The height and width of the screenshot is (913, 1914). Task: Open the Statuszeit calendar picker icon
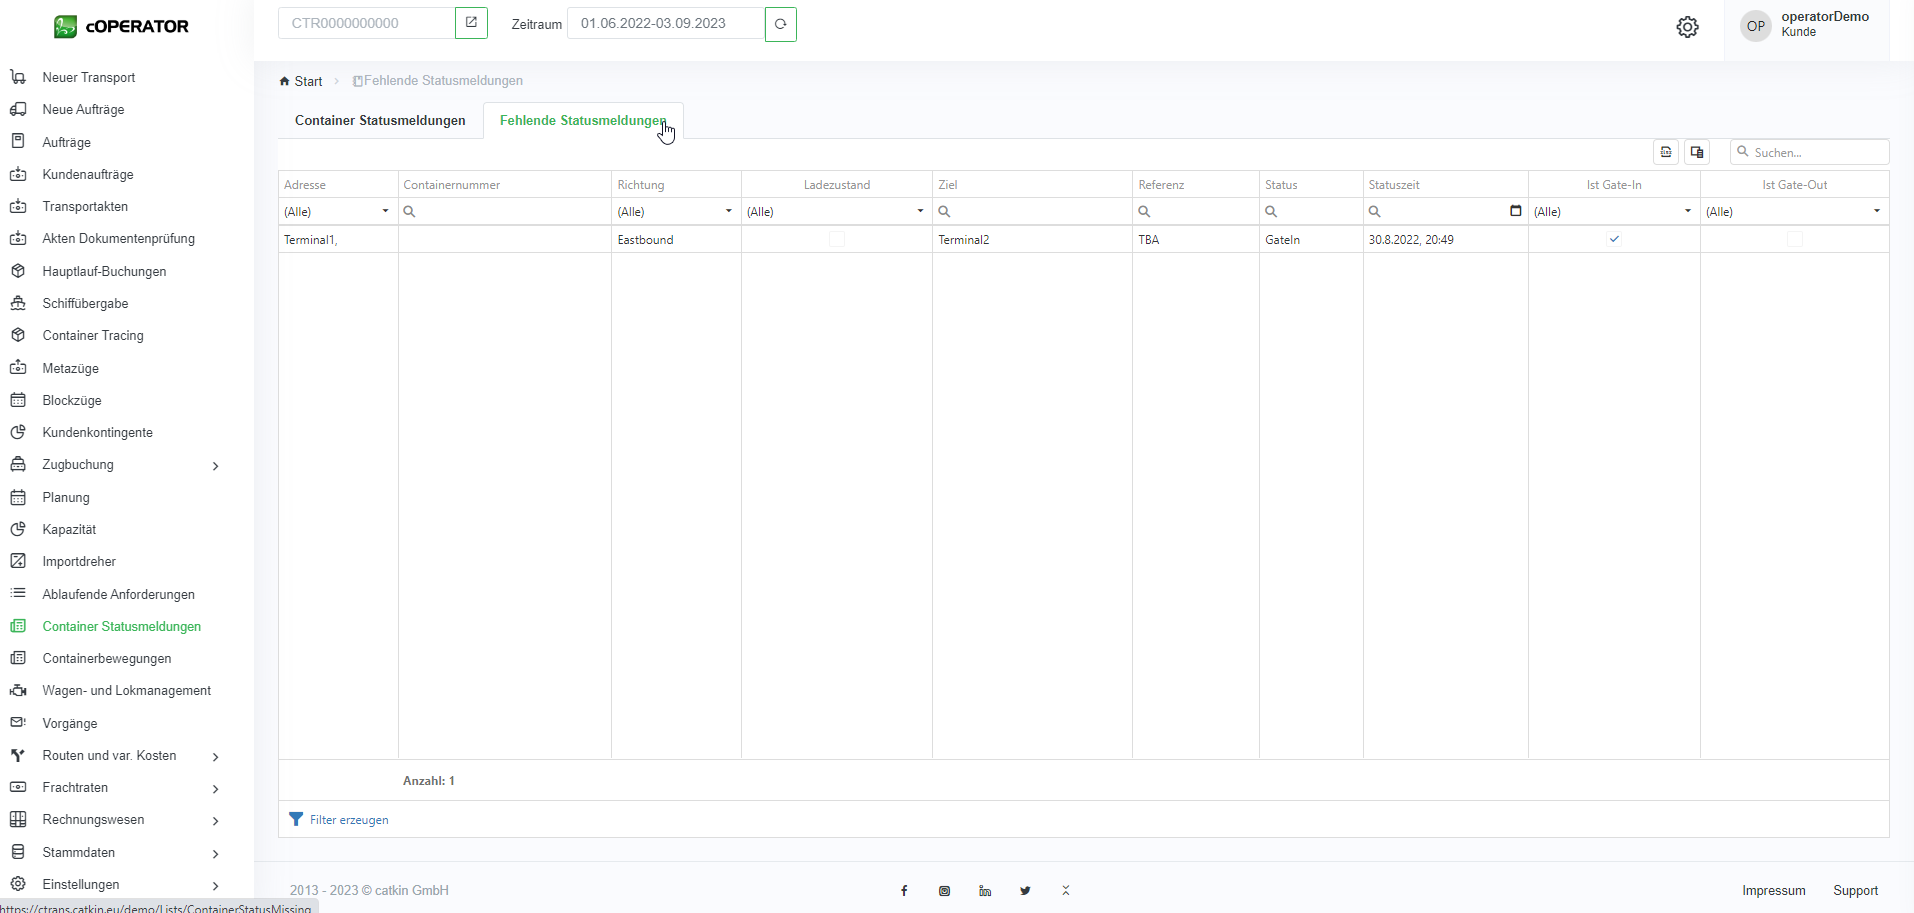pos(1515,211)
